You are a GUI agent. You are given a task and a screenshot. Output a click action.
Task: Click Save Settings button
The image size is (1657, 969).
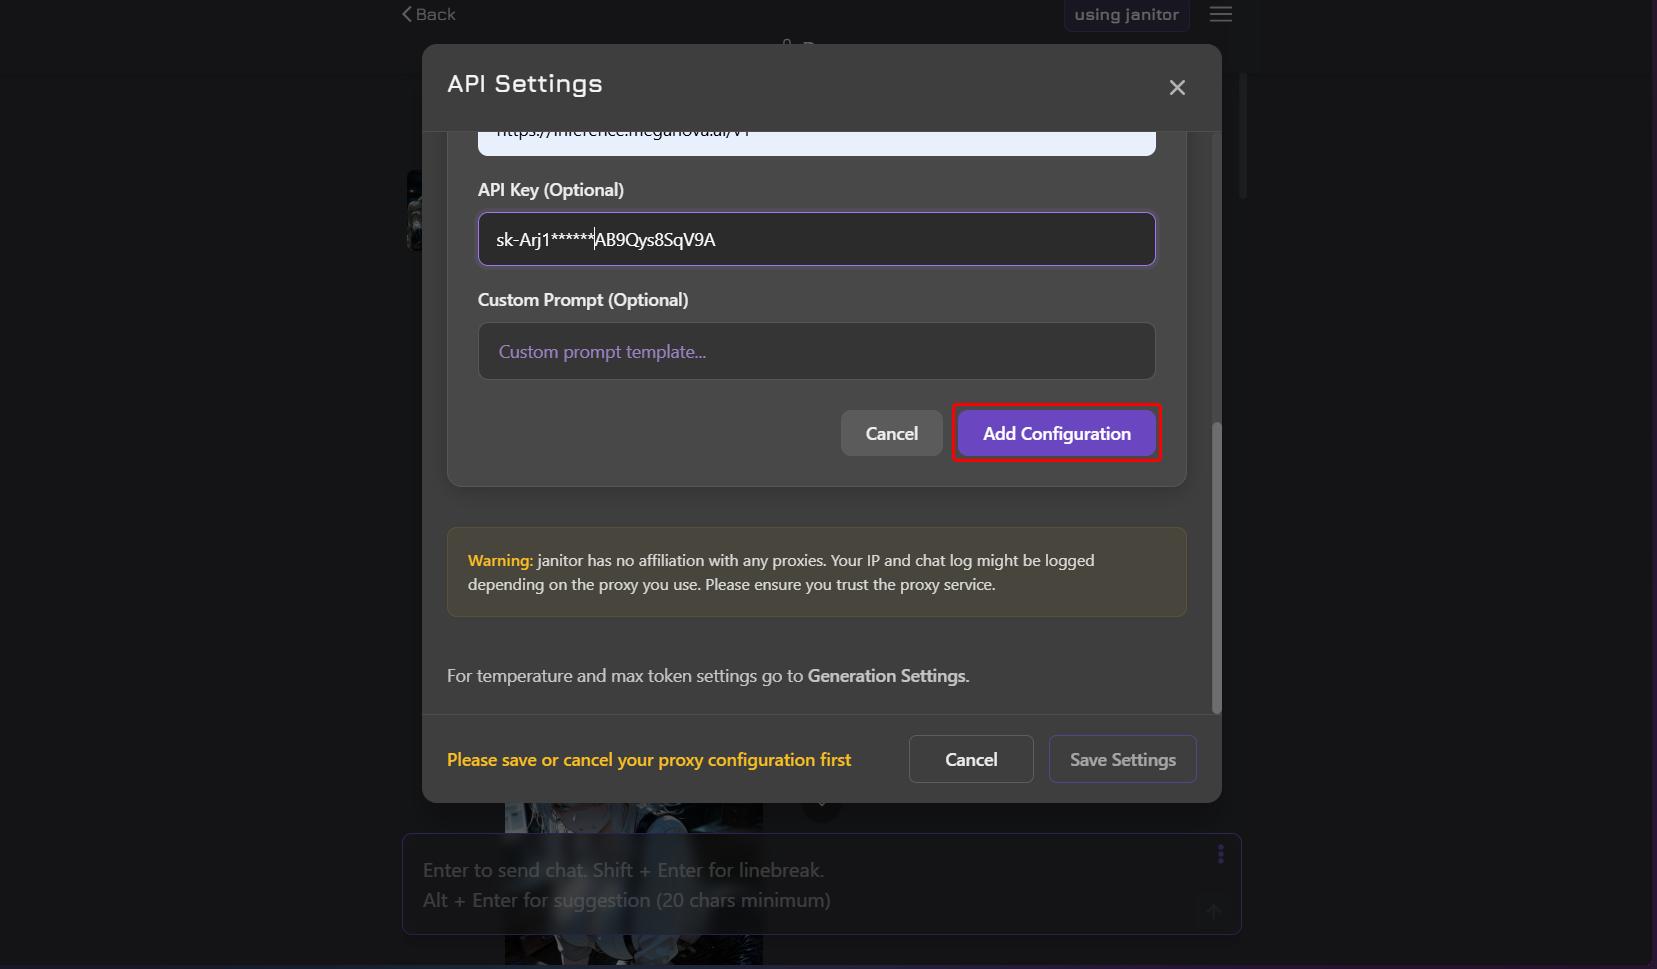[1122, 760]
